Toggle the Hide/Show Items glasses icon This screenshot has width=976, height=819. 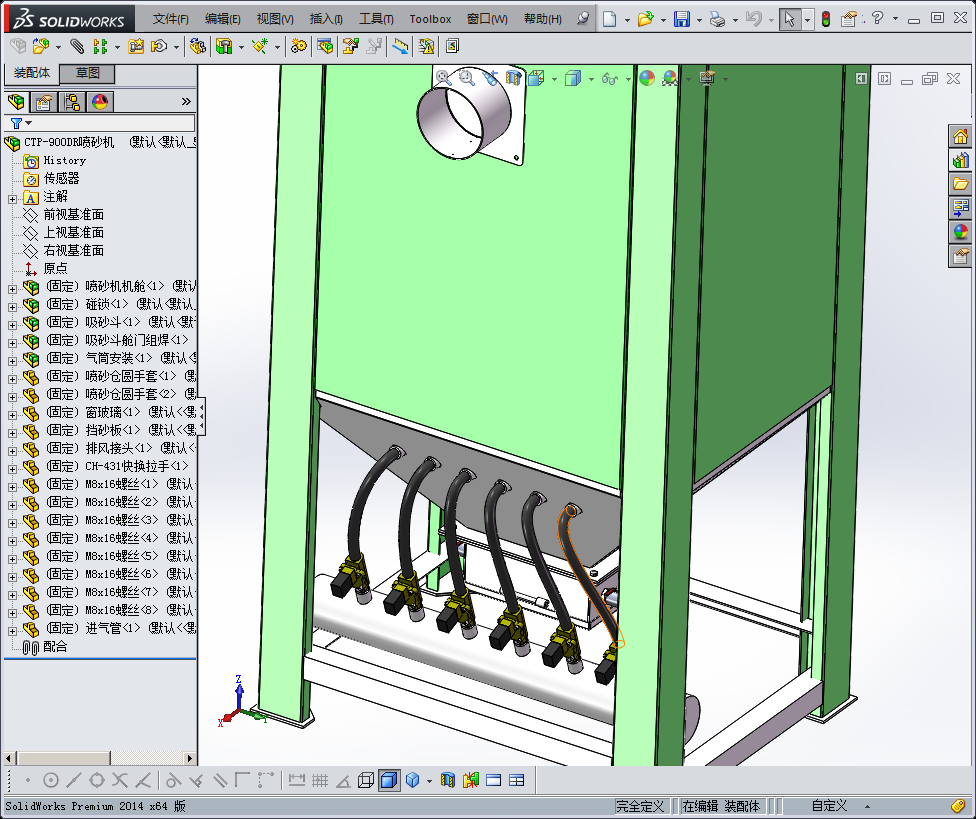pyautogui.click(x=608, y=78)
